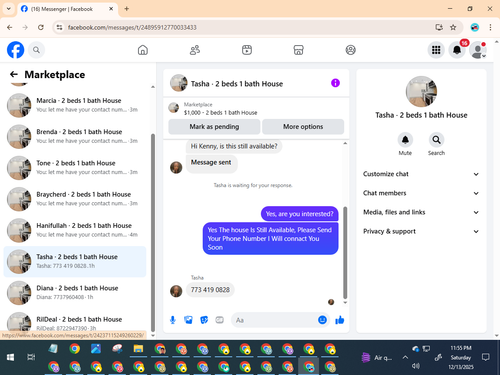Open the Video/Reels icon in top navigation
Viewport: 500px width, 375px height.
[247, 50]
